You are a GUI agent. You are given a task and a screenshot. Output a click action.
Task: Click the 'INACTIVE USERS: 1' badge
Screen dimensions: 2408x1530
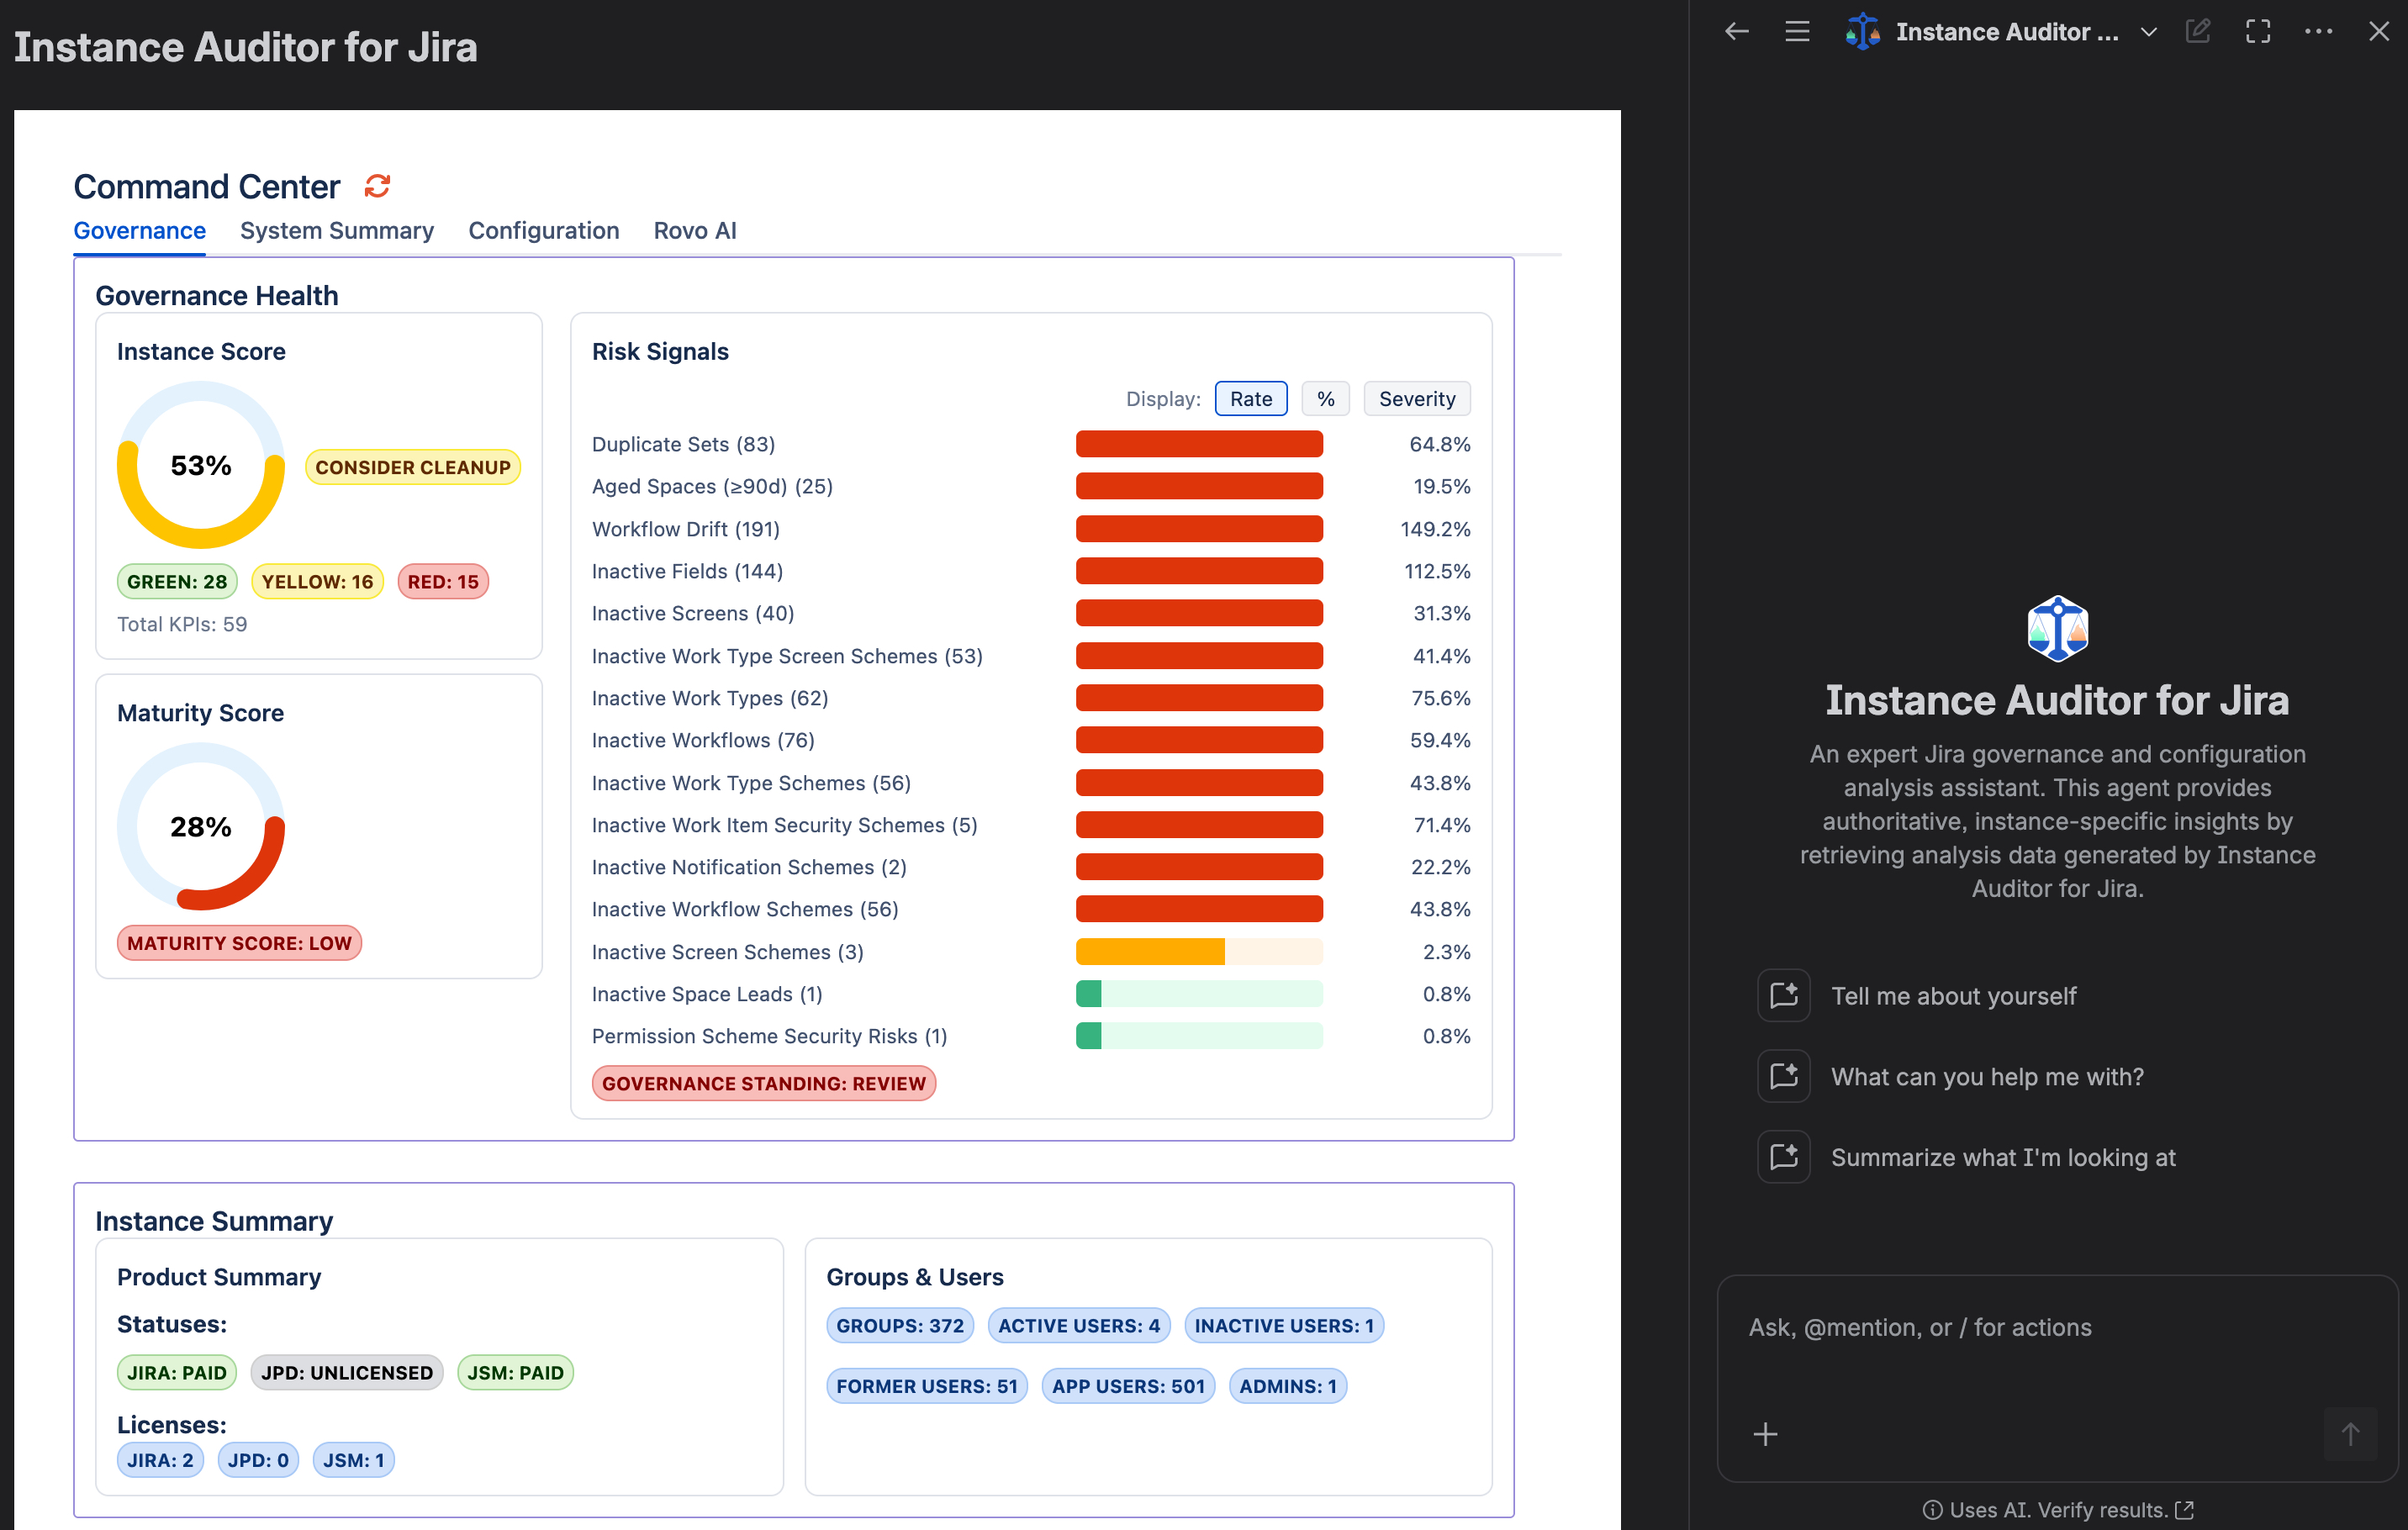[1284, 1326]
